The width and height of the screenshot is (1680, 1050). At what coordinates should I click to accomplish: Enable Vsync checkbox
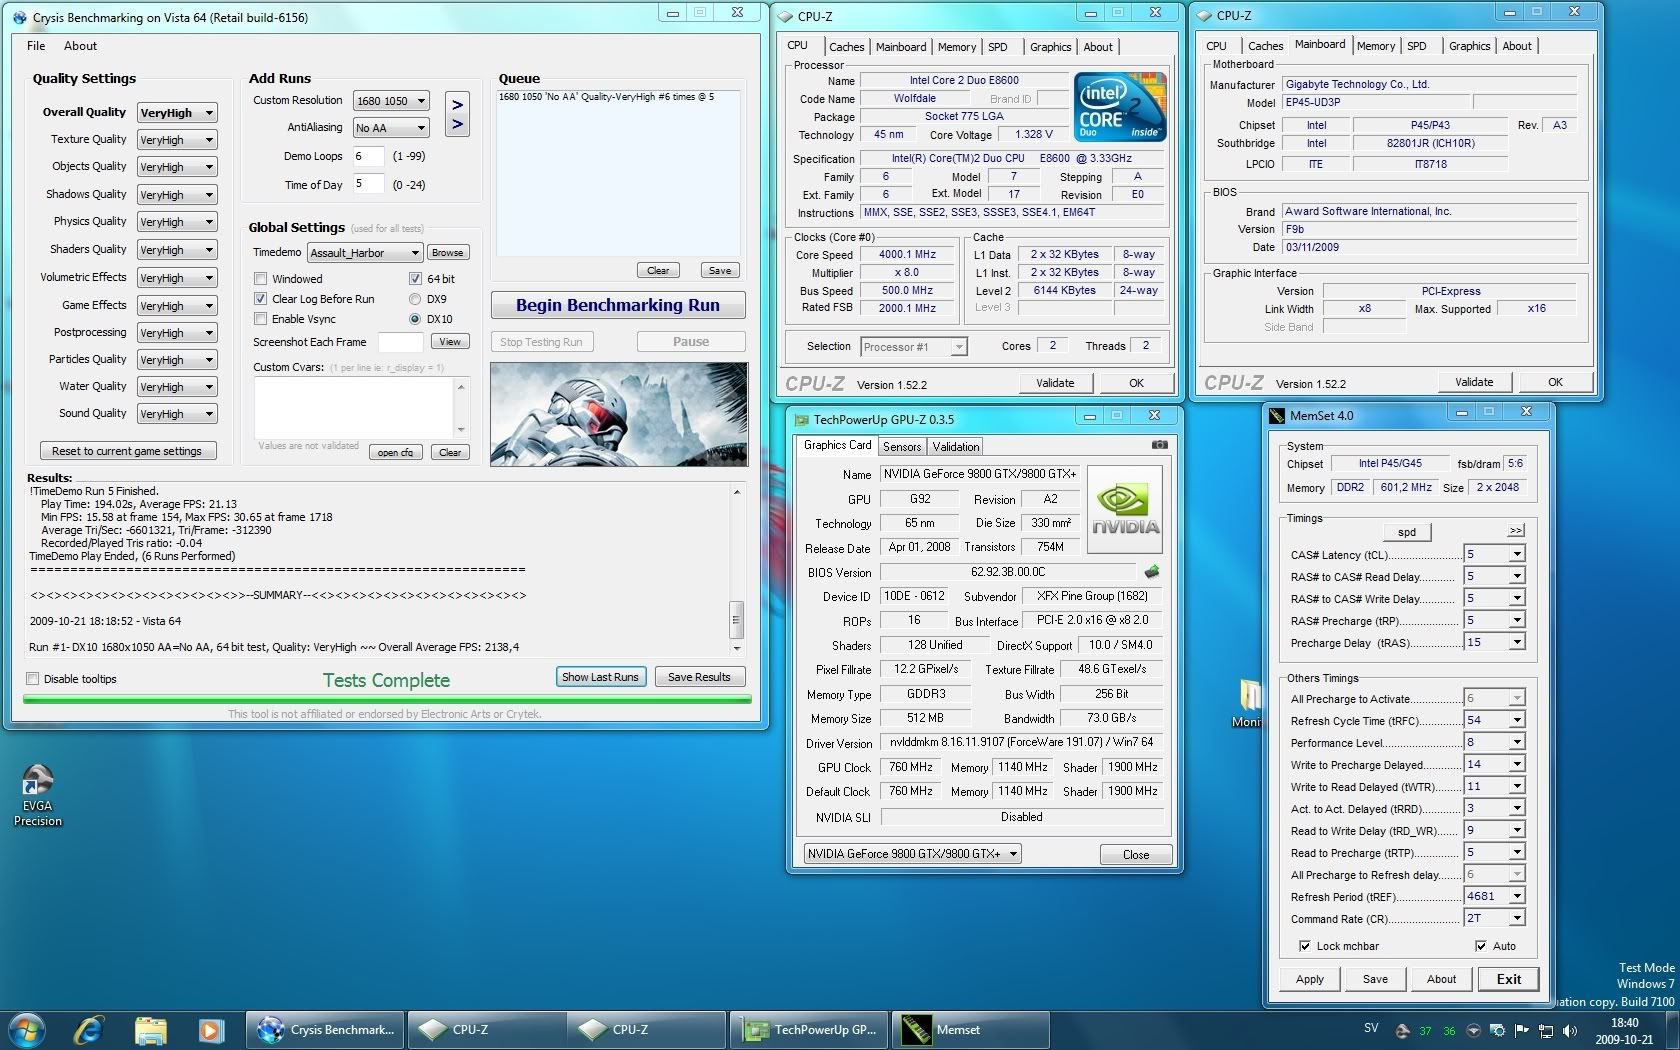[x=260, y=319]
